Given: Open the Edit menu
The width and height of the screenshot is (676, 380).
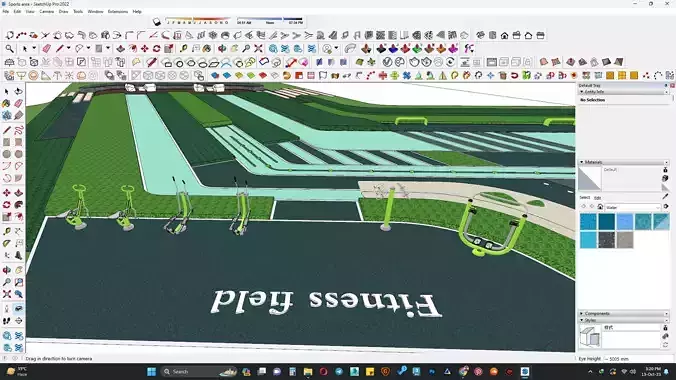Looking at the screenshot, I should [17, 12].
